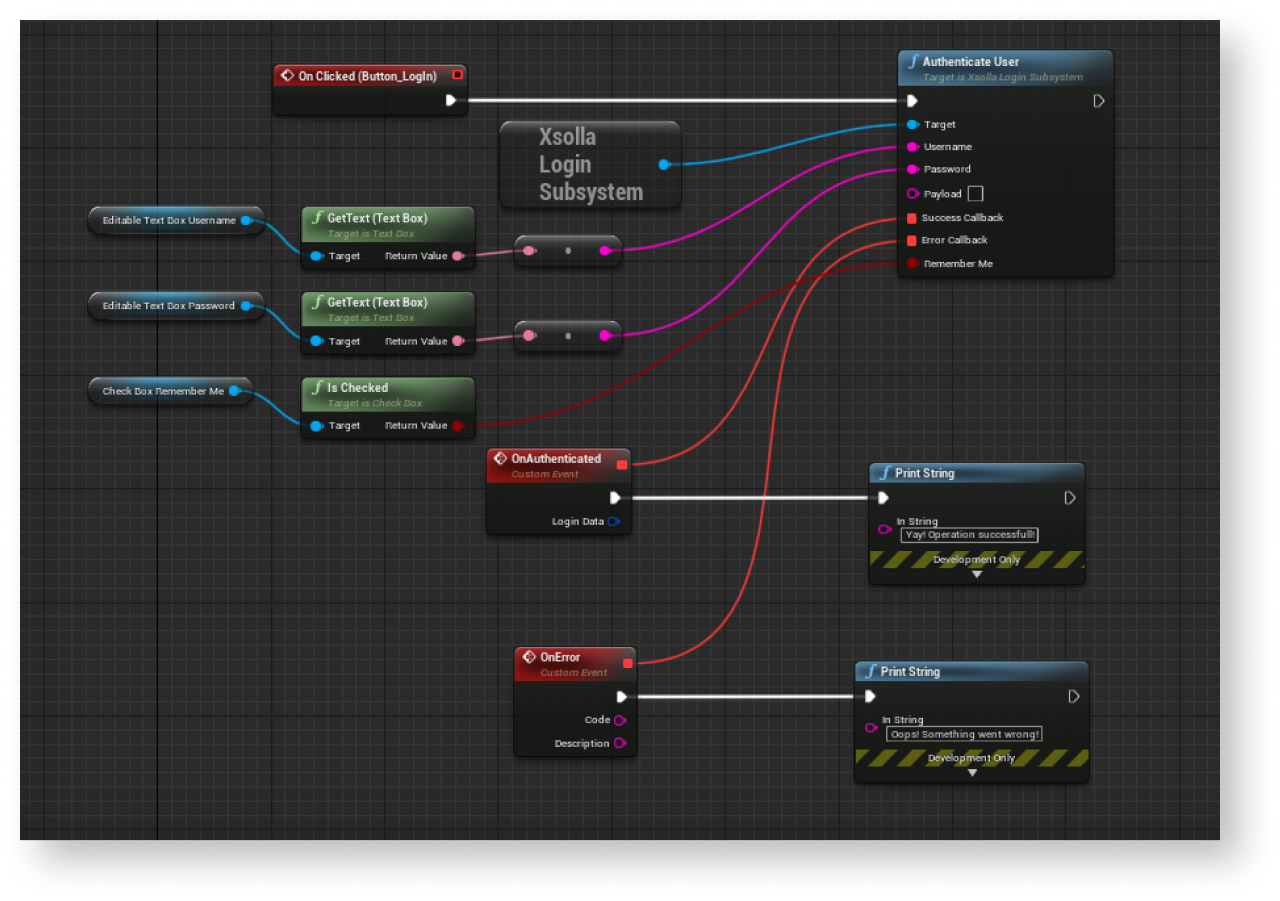The height and width of the screenshot is (901, 1280).
Task: Click On Clicked (Button_LogIn) execution output pin
Action: click(451, 100)
